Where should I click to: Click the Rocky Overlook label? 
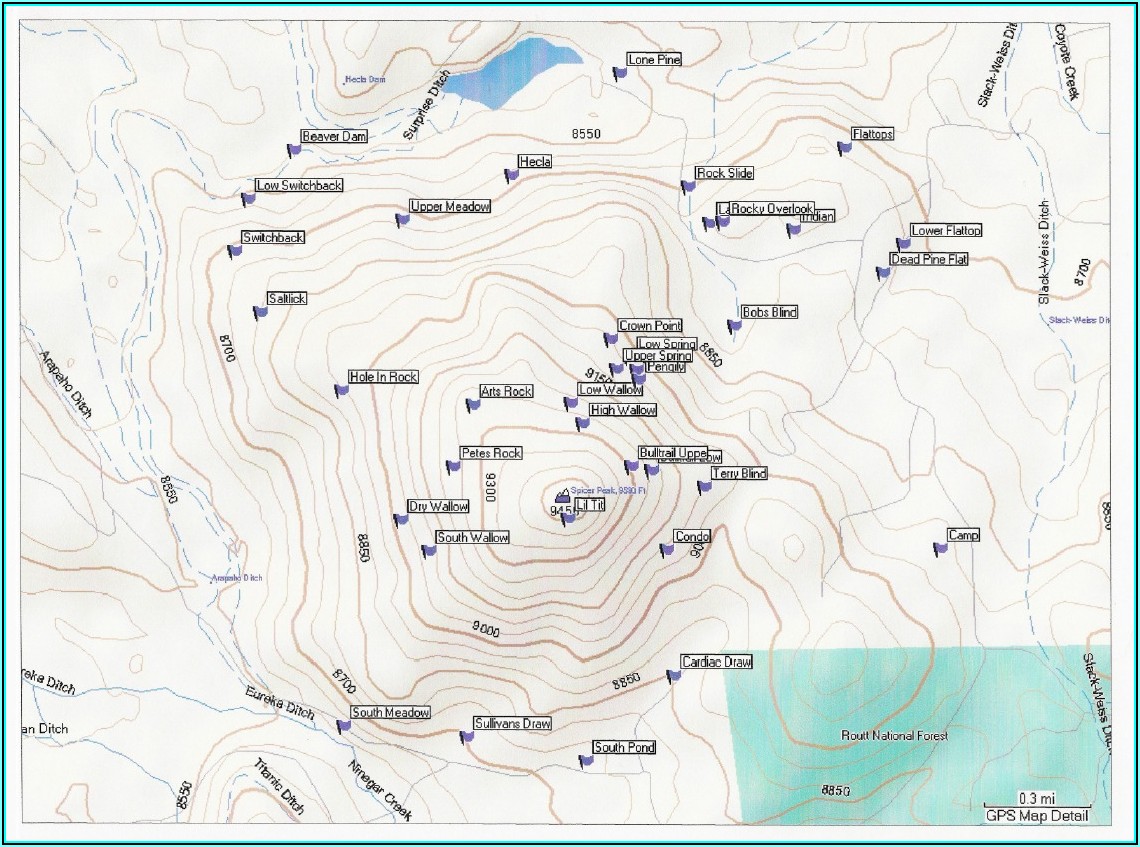coord(771,209)
